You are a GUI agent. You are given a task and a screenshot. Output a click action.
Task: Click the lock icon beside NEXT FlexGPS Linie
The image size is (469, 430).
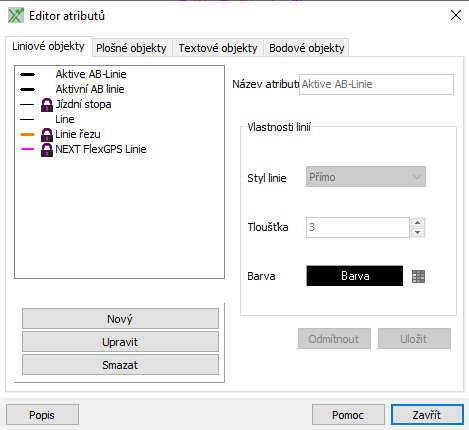[47, 150]
